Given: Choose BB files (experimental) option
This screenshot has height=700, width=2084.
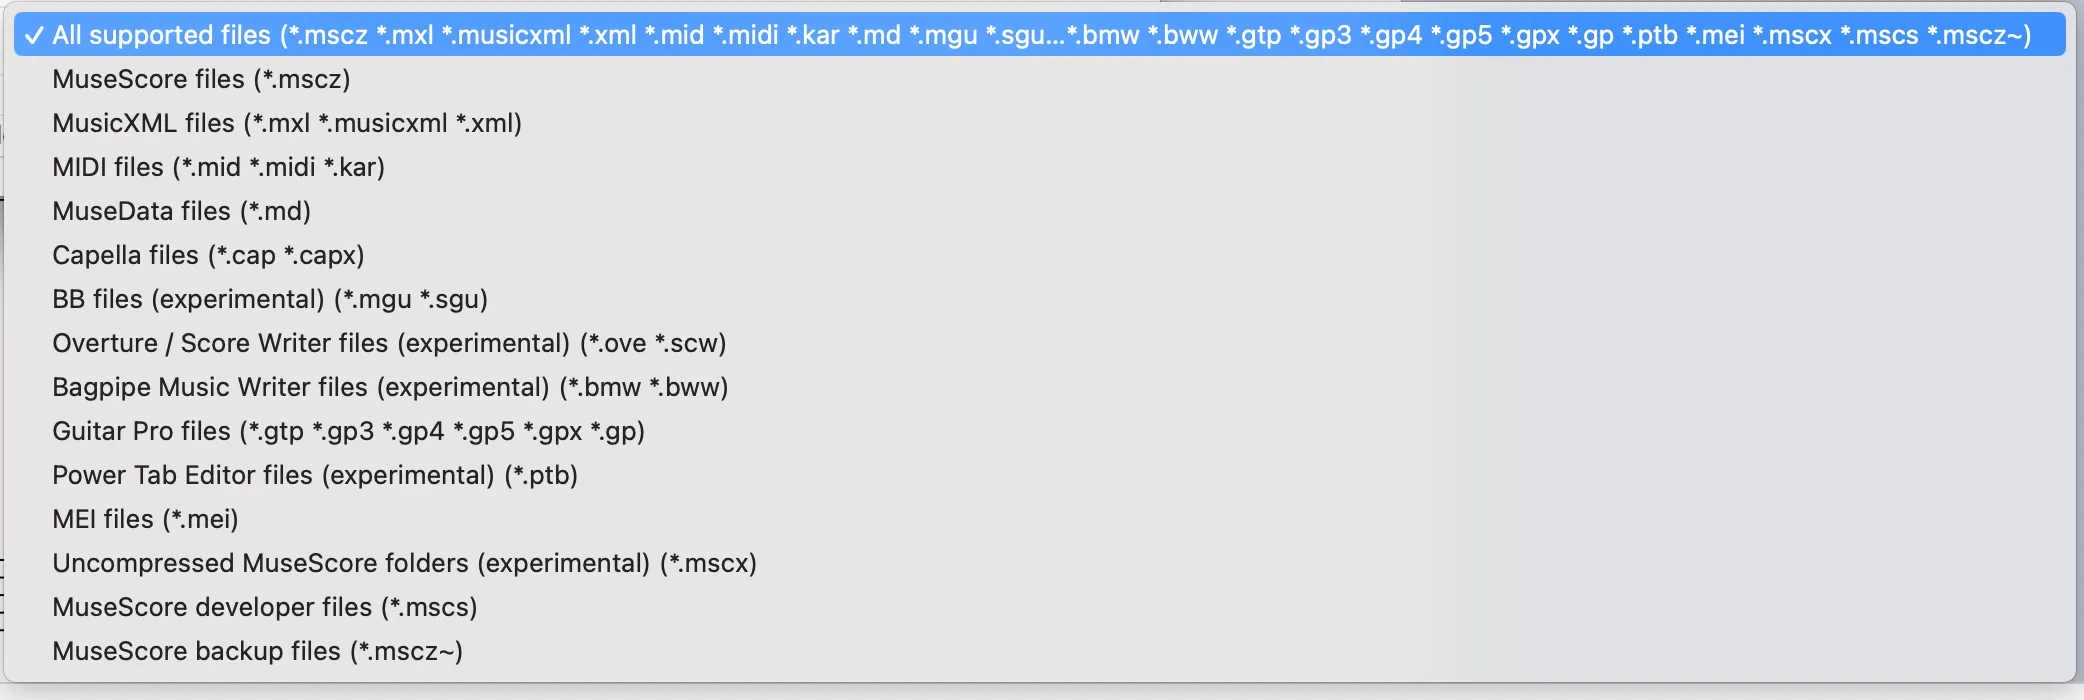Looking at the screenshot, I should tap(270, 299).
